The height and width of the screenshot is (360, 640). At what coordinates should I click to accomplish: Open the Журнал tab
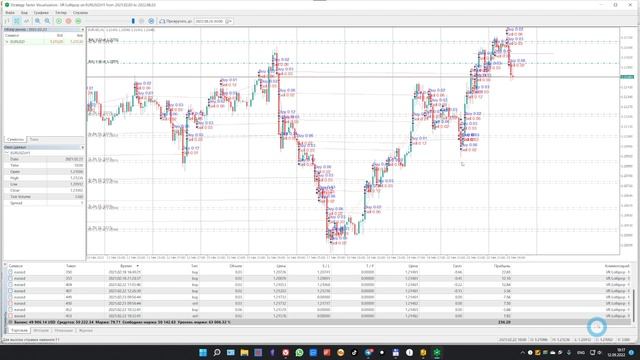(x=86, y=330)
